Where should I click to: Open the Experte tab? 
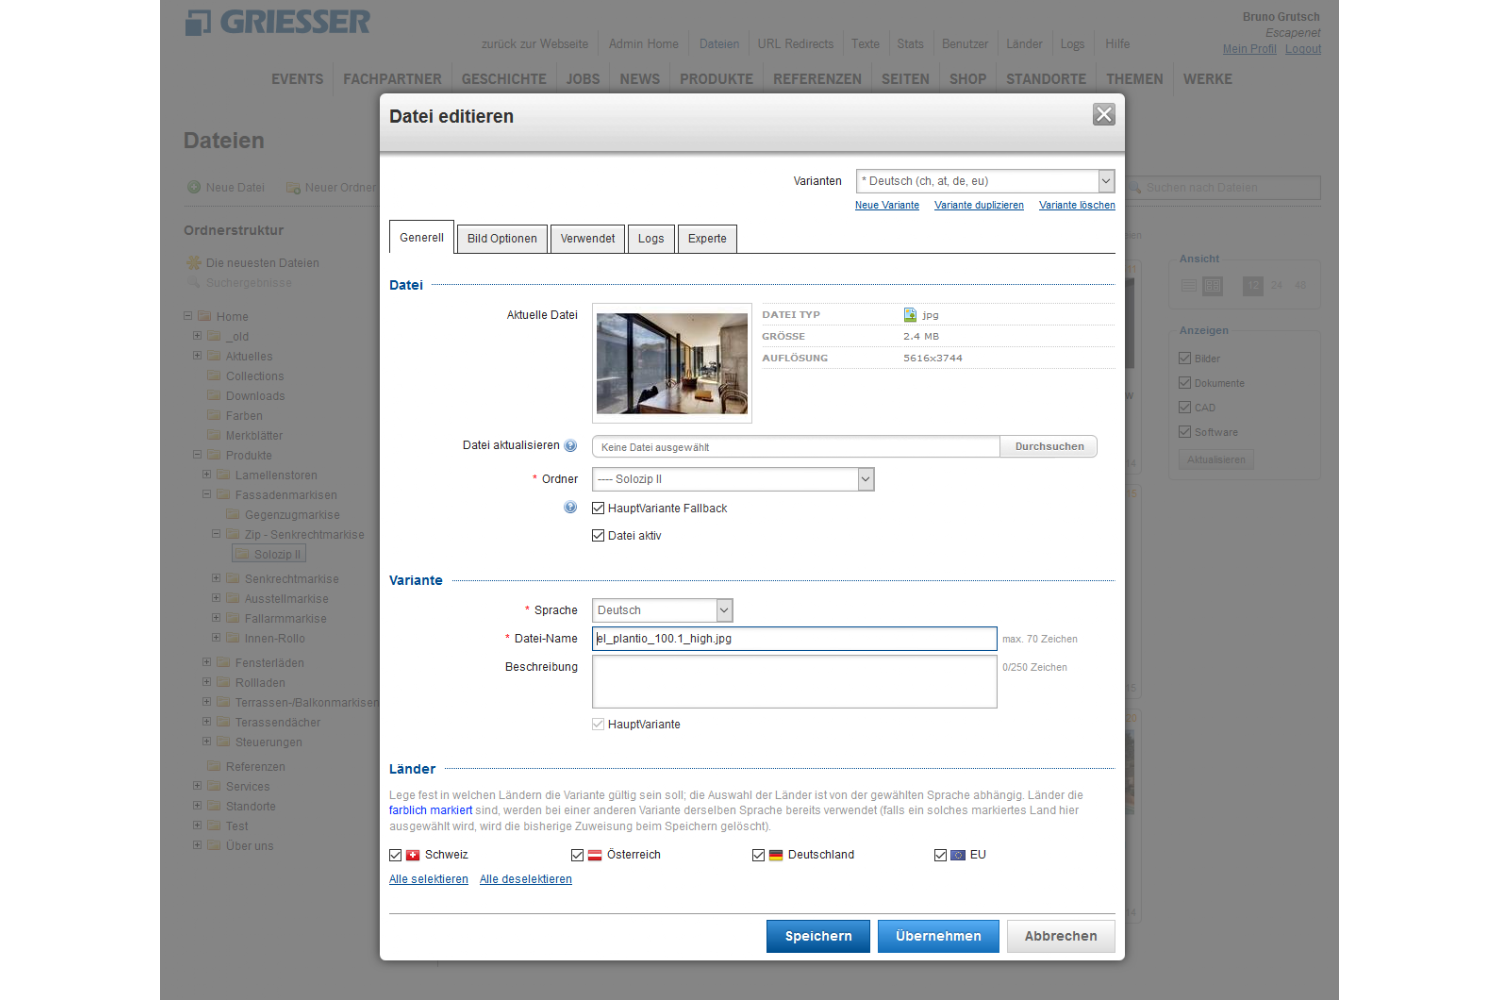707,239
